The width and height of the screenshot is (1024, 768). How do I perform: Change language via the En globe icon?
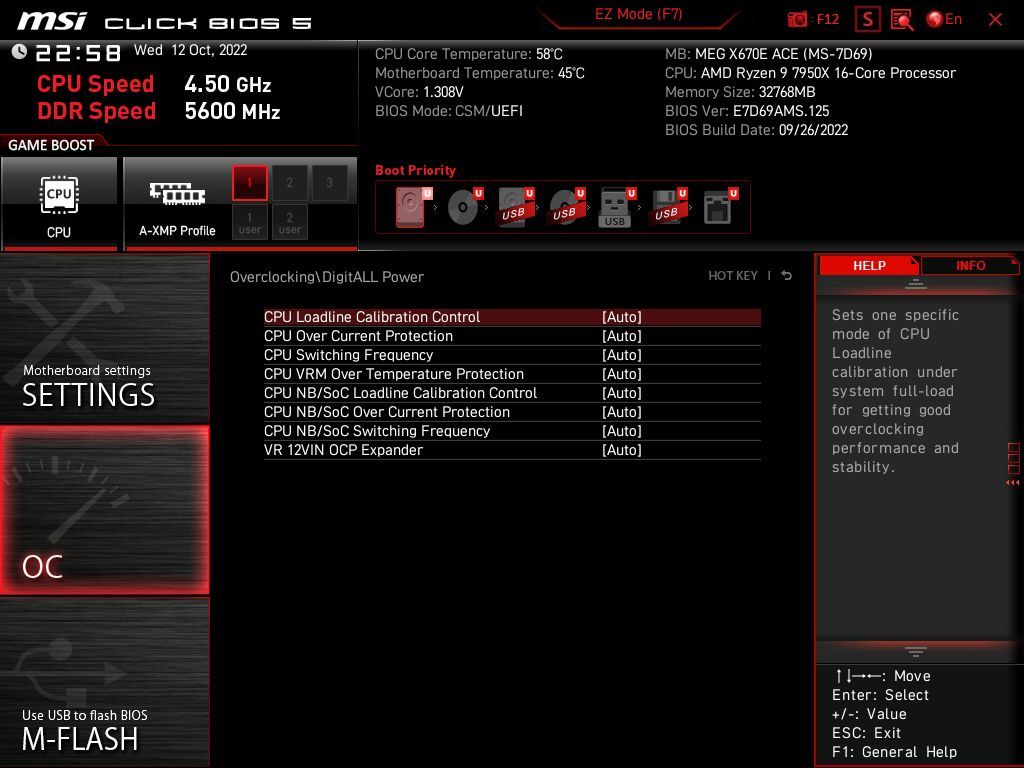pyautogui.click(x=944, y=19)
